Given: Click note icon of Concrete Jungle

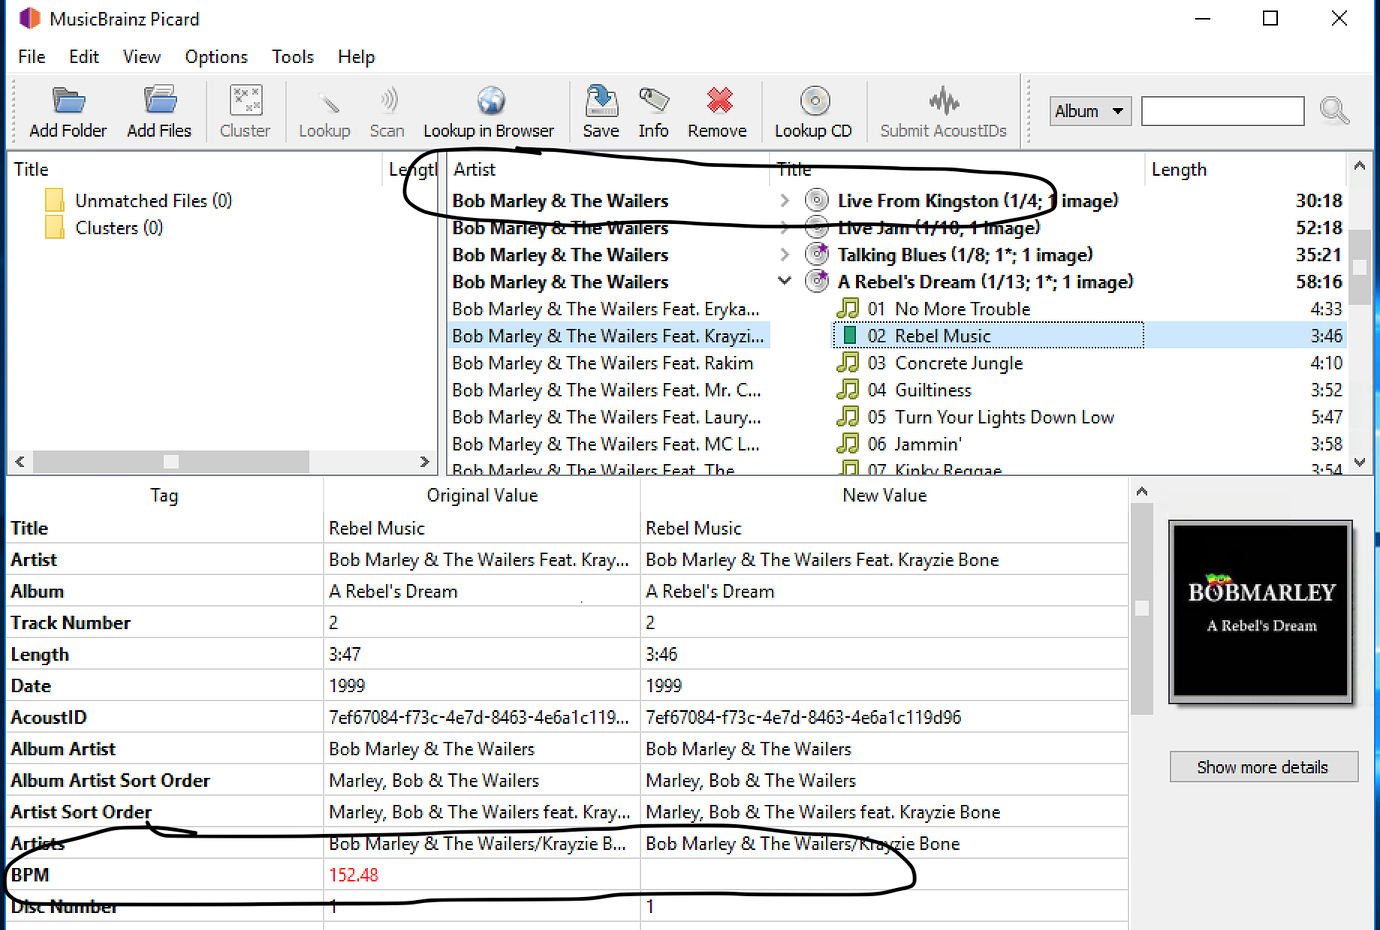Looking at the screenshot, I should click(848, 362).
